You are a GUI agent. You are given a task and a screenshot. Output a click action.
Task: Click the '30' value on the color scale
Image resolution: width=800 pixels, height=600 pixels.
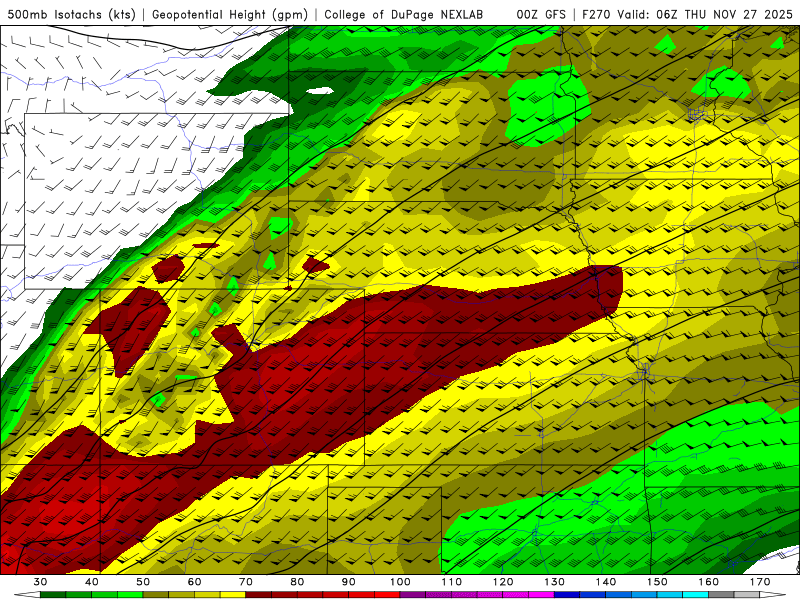pos(40,582)
